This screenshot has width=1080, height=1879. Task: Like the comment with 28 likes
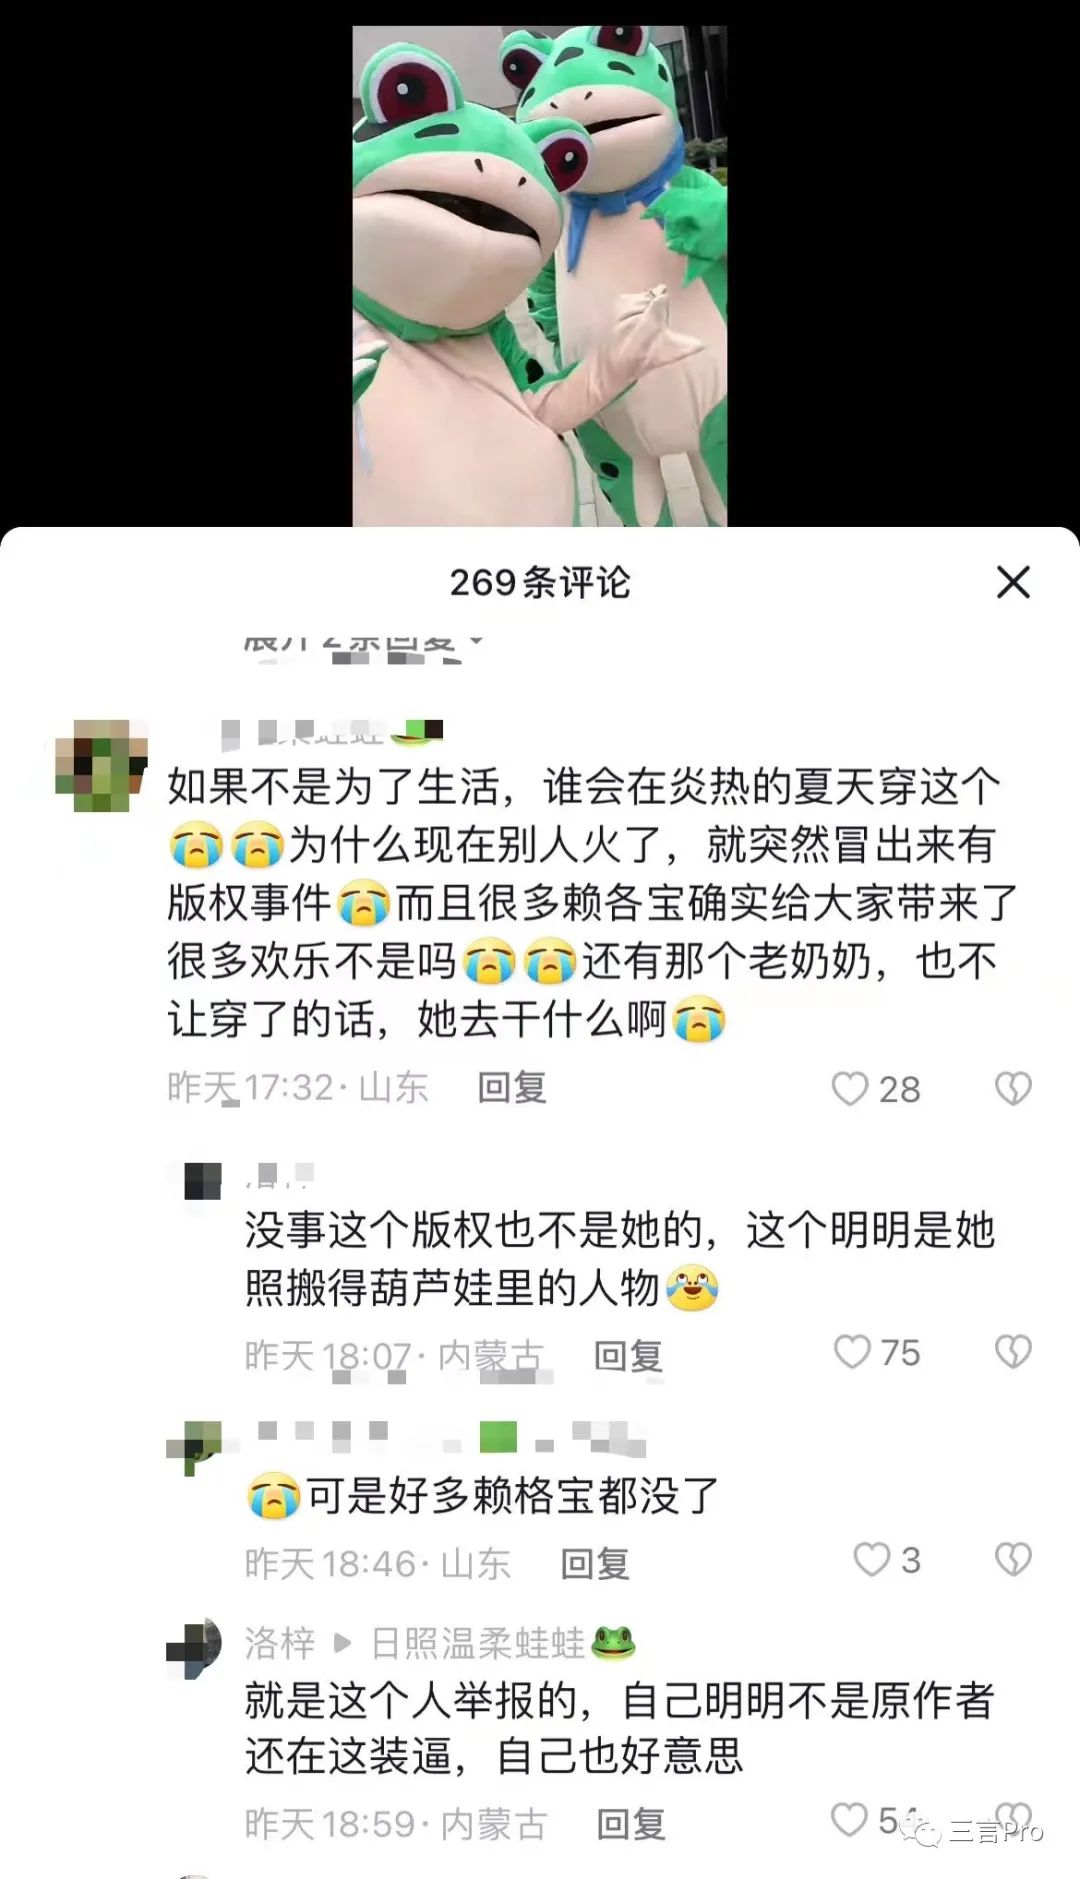click(x=850, y=1089)
